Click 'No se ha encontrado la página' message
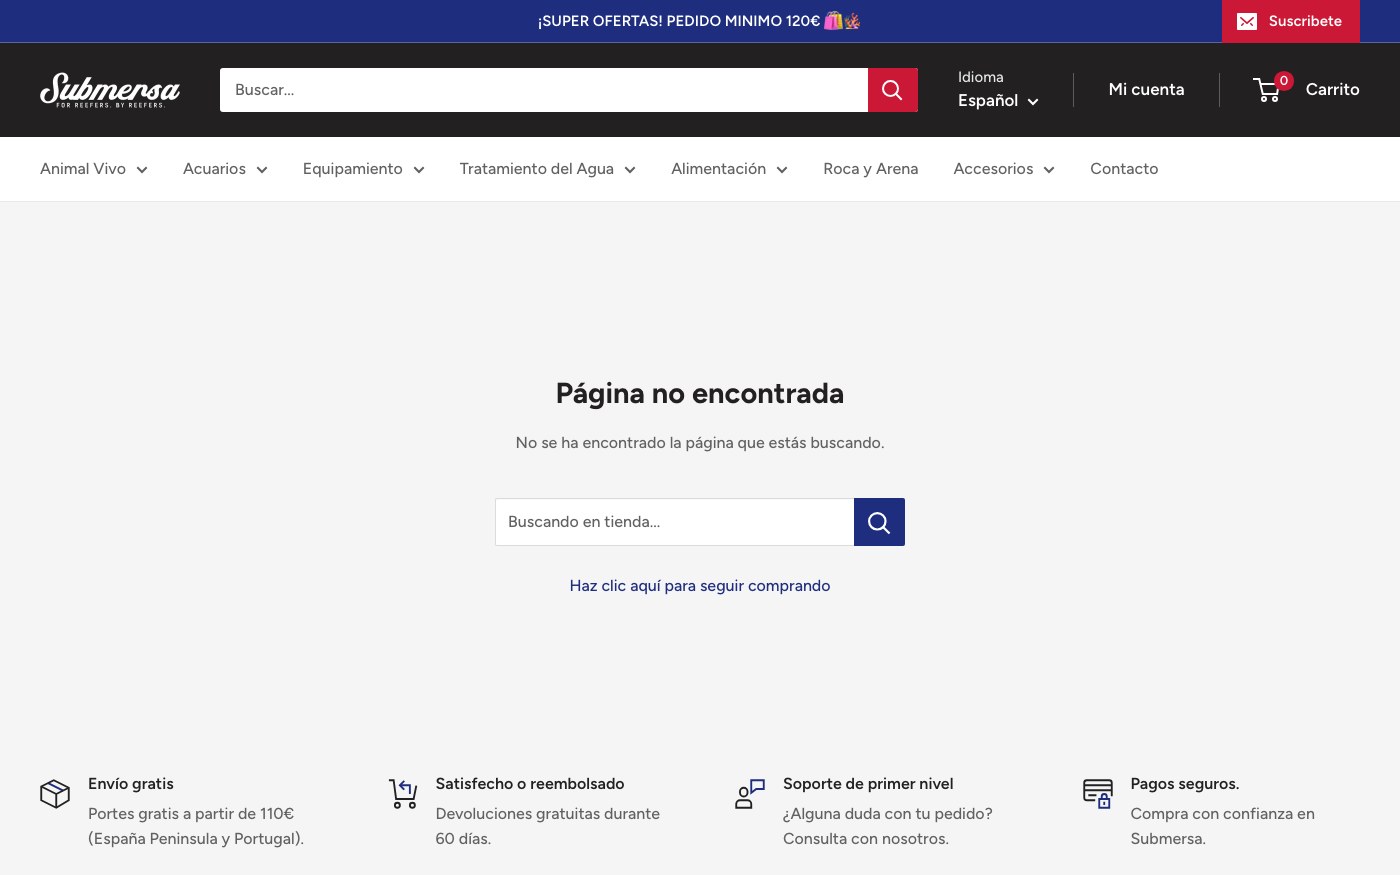Screen dimensions: 1400x875 [x=700, y=443]
